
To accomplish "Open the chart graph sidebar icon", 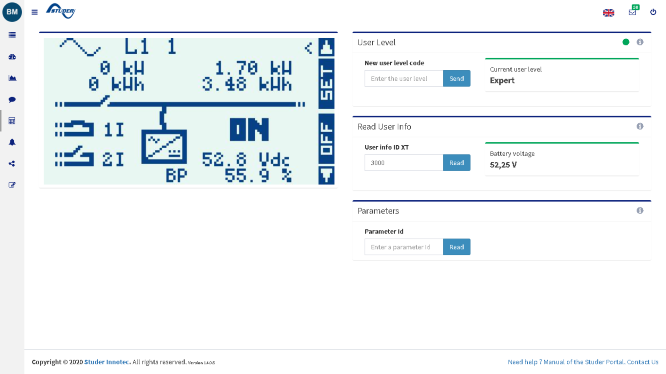I will pyautogui.click(x=12, y=78).
